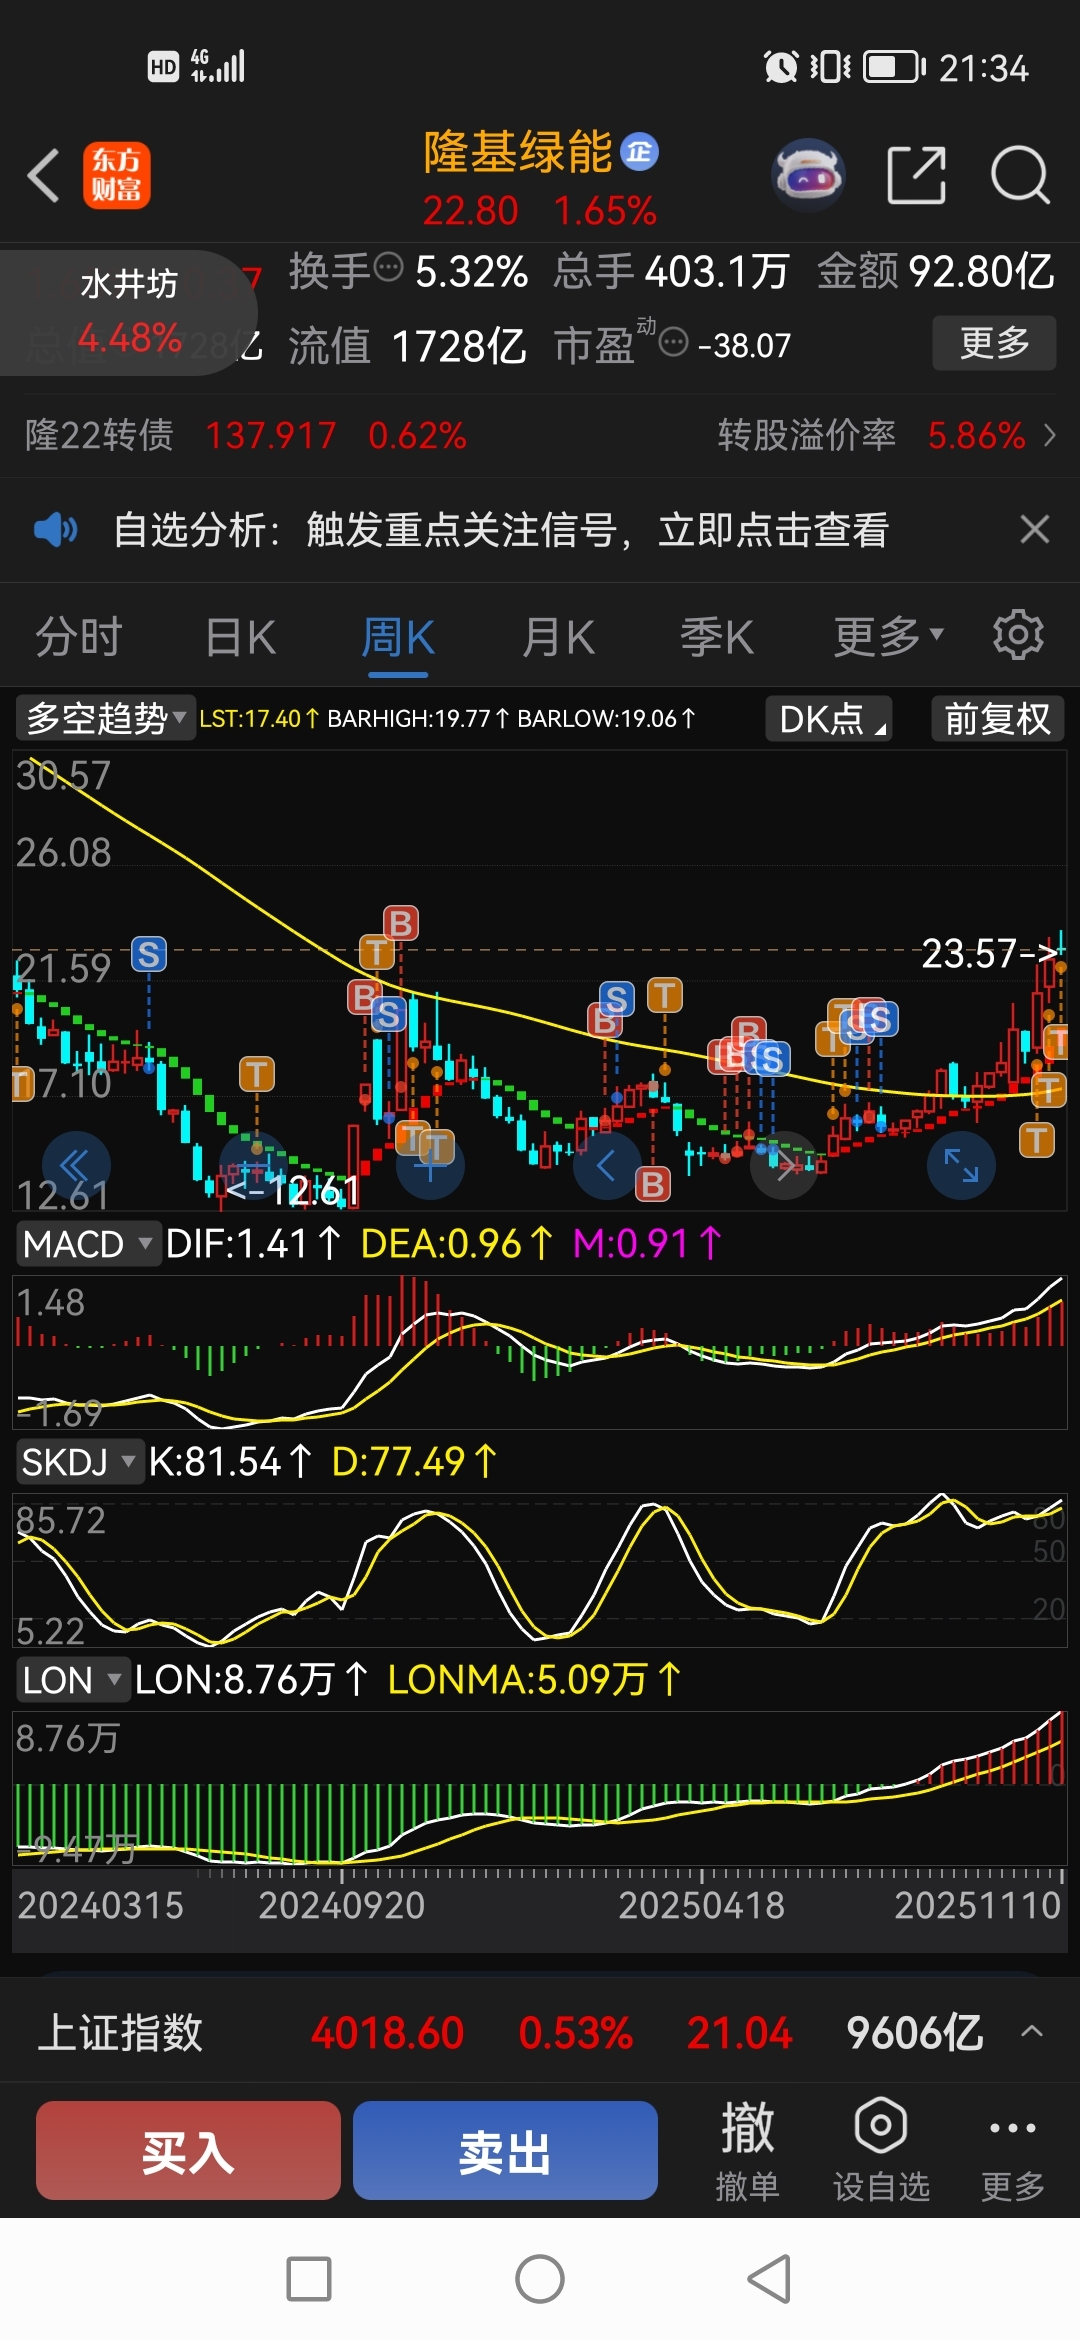The width and height of the screenshot is (1080, 2340).
Task: Tap 换手 info smiley icon
Action: click(x=388, y=268)
